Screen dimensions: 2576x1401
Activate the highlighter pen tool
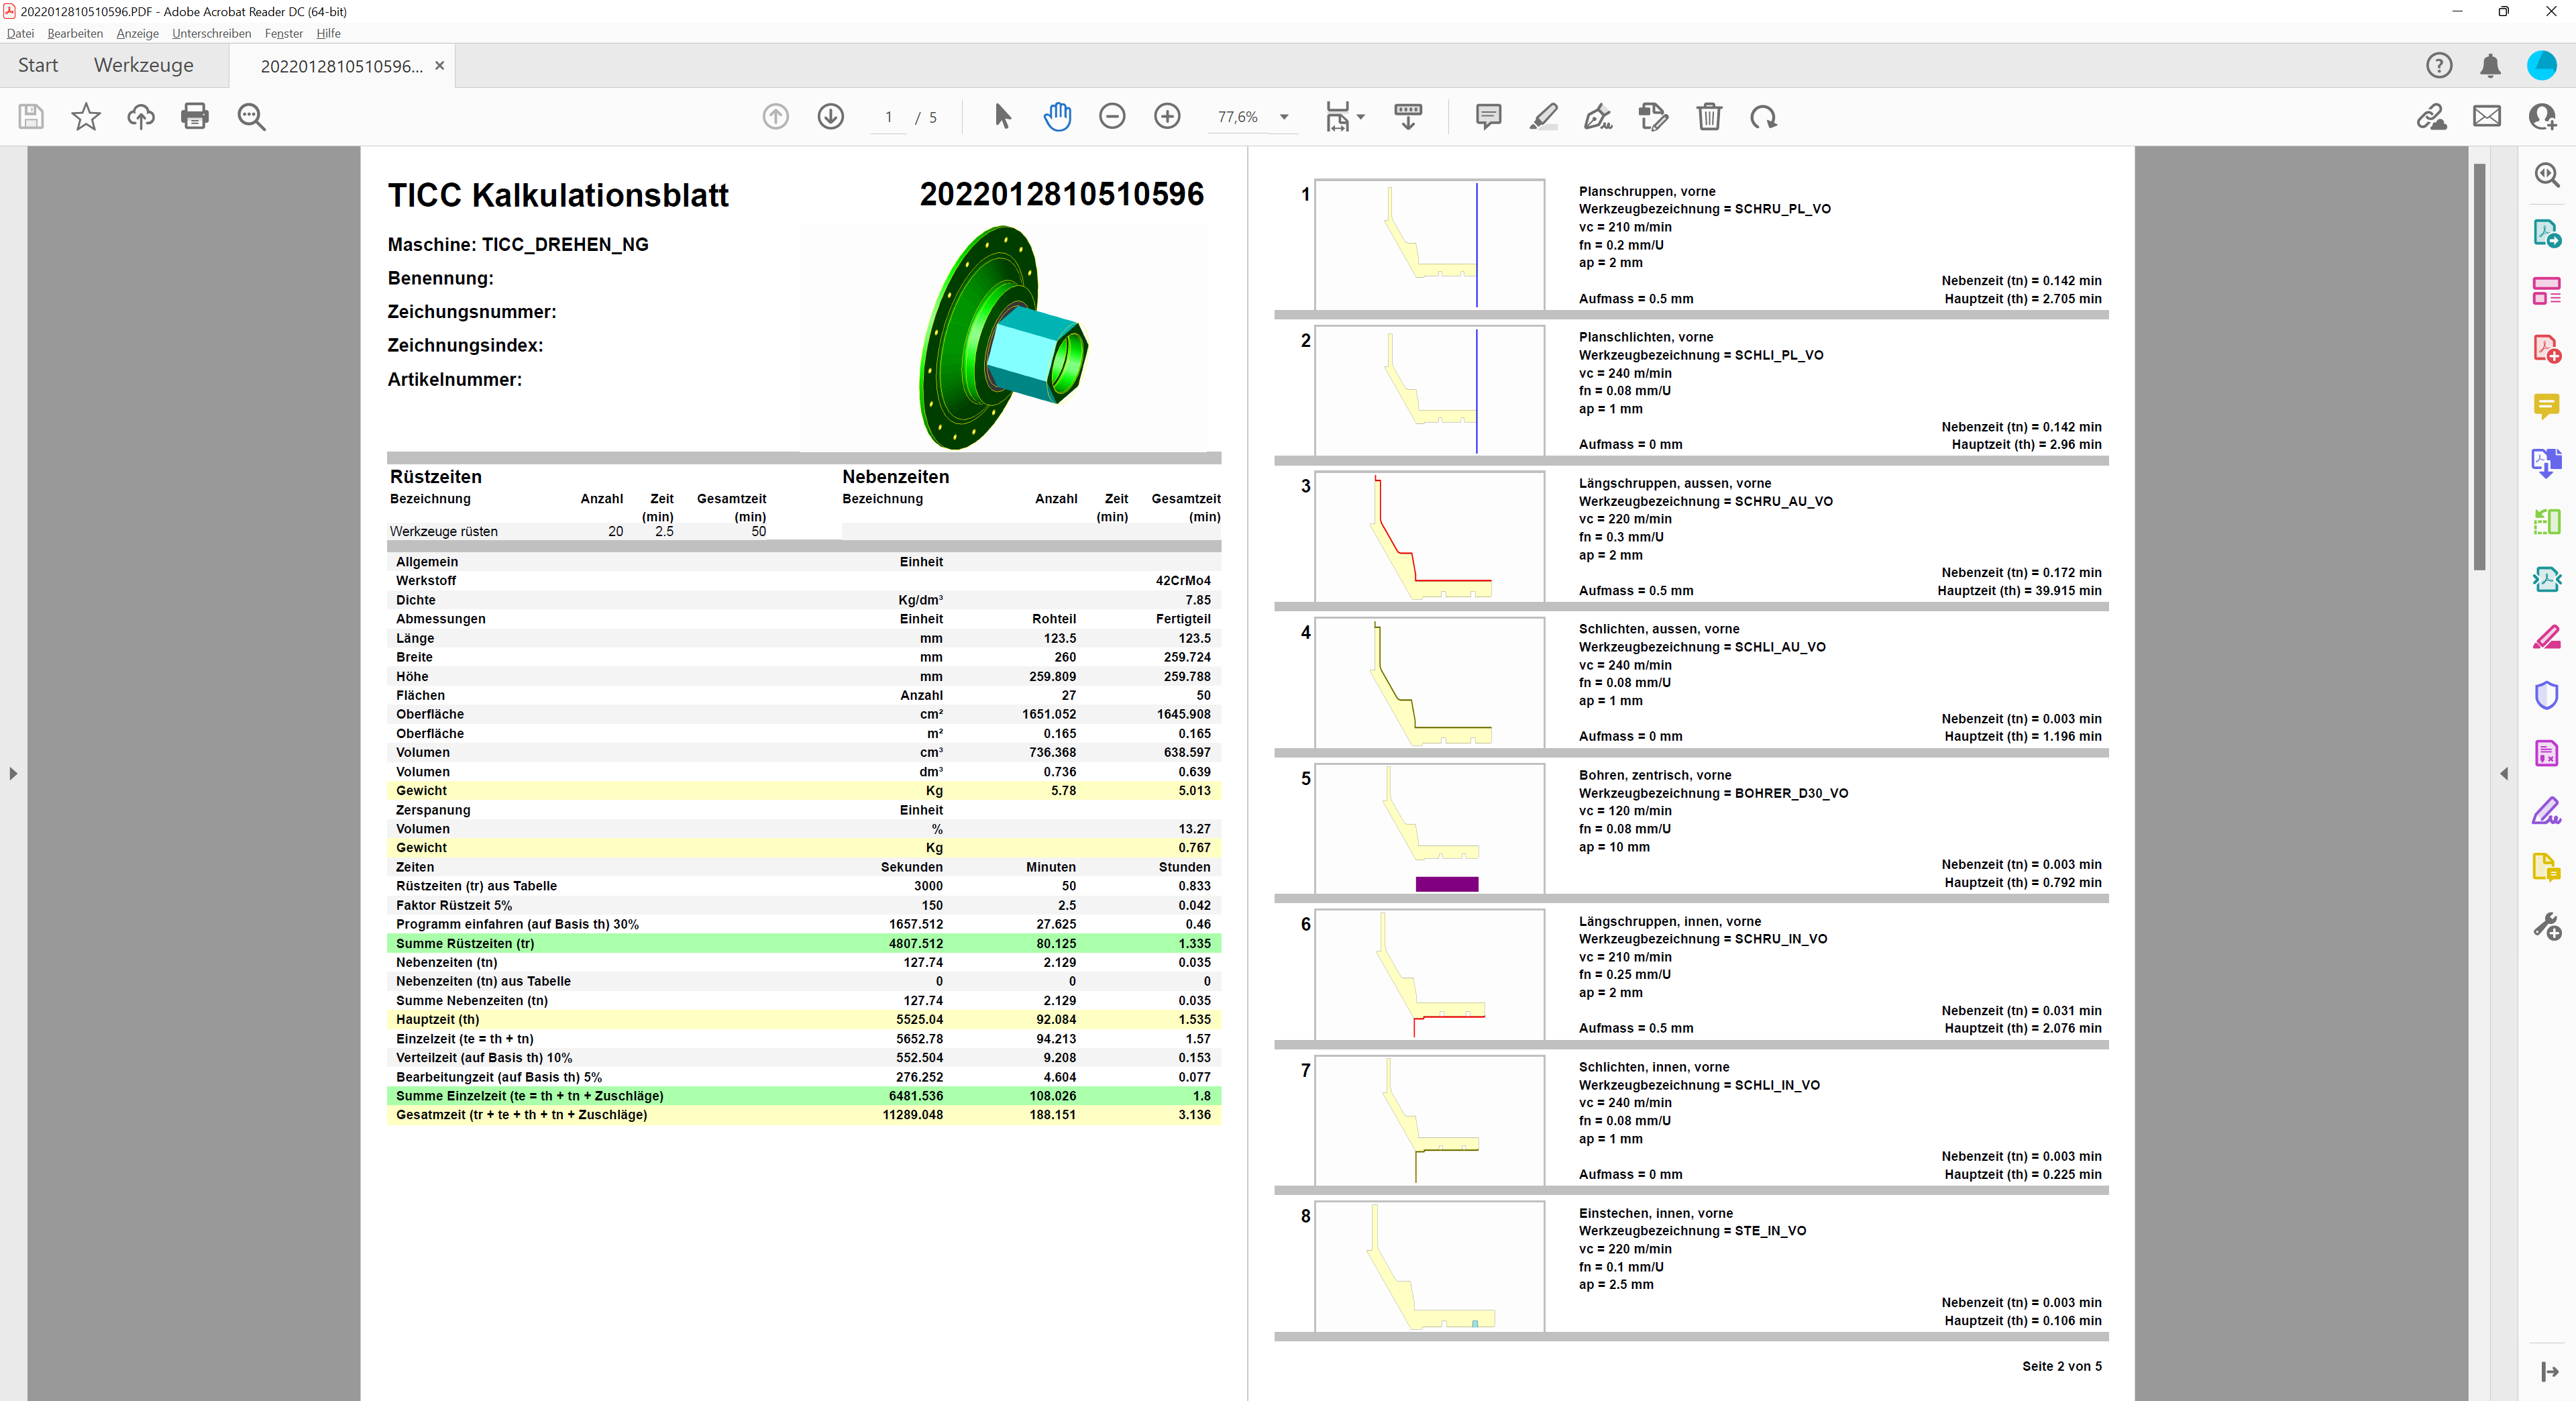pyautogui.click(x=1543, y=117)
